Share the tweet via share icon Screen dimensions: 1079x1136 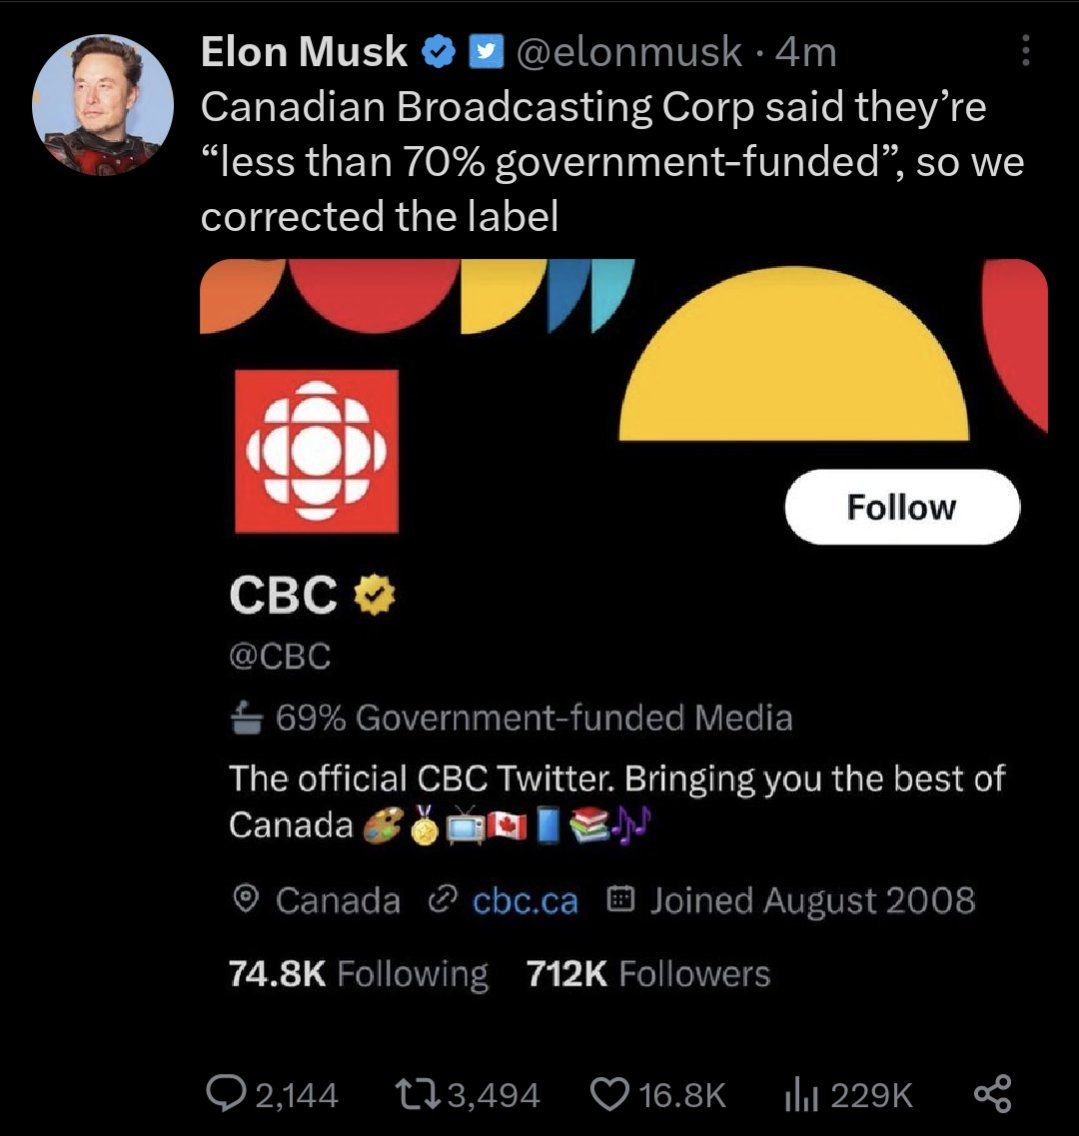(x=990, y=1094)
